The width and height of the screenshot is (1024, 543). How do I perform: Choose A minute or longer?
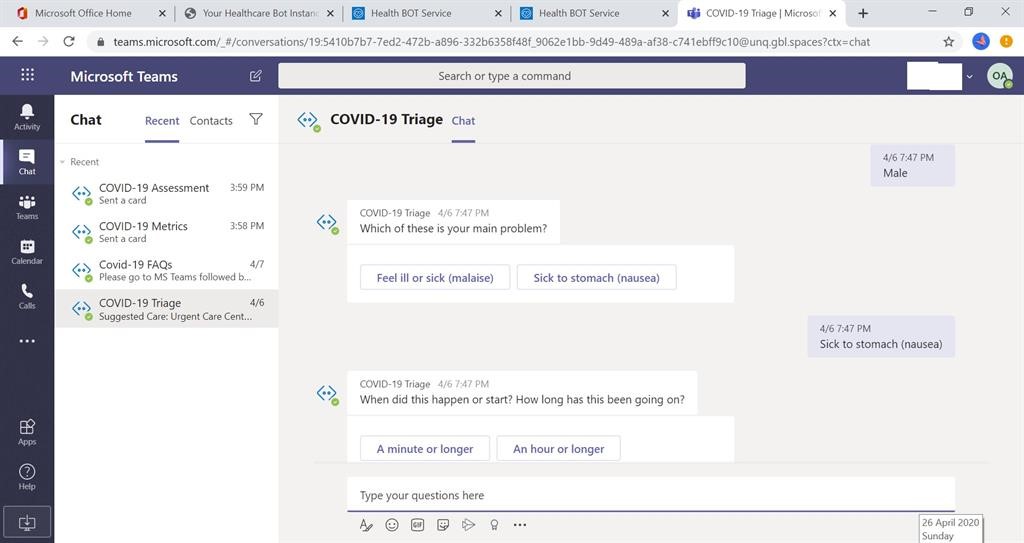pyautogui.click(x=424, y=449)
